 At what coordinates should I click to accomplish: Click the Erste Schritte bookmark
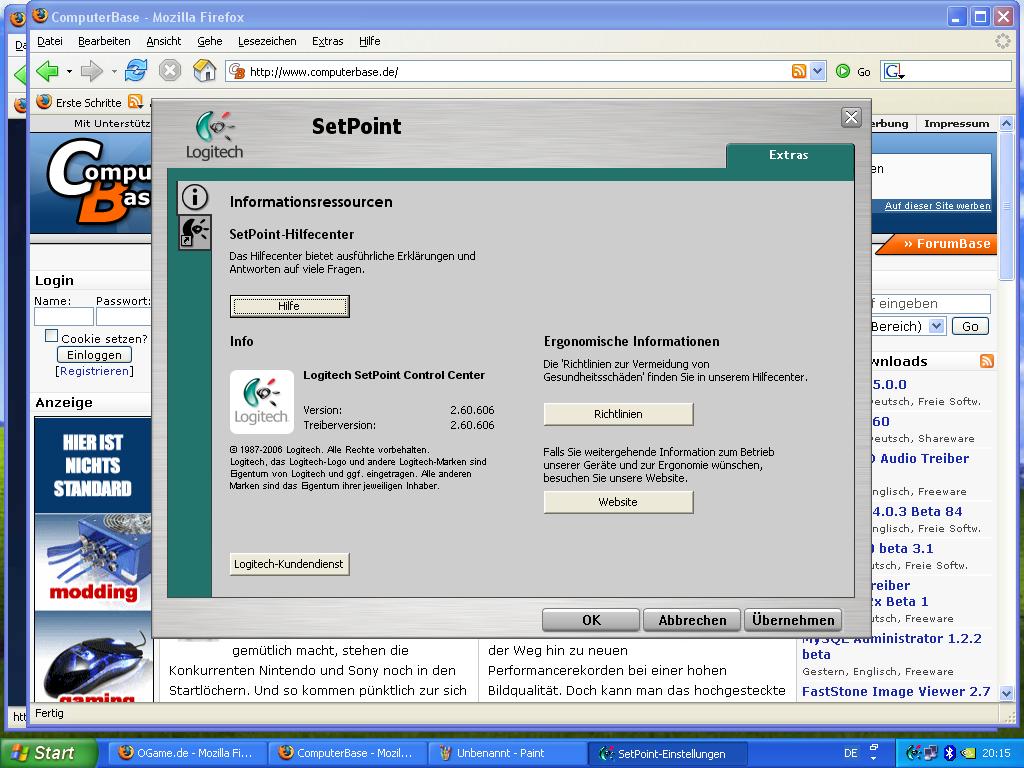coord(79,103)
